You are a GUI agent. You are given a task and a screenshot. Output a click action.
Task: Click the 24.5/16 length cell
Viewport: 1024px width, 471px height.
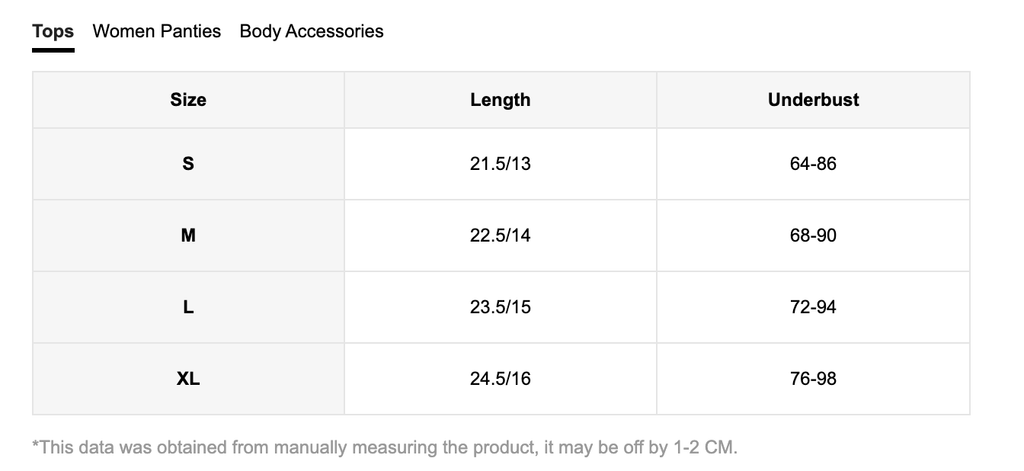click(500, 379)
